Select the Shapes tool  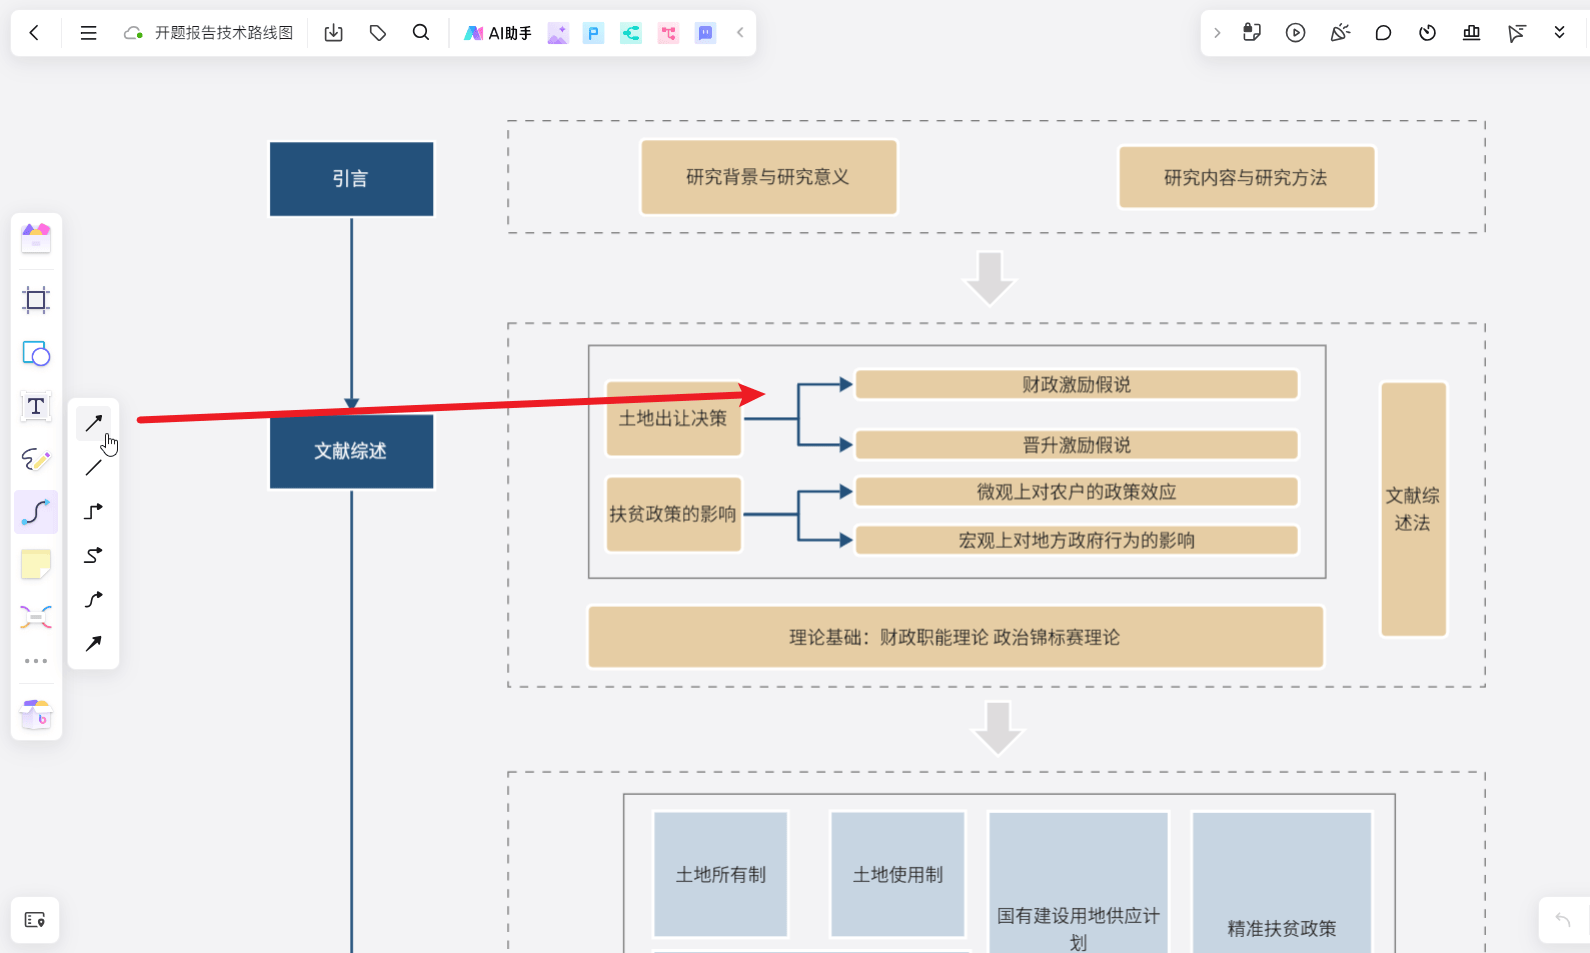pos(36,354)
